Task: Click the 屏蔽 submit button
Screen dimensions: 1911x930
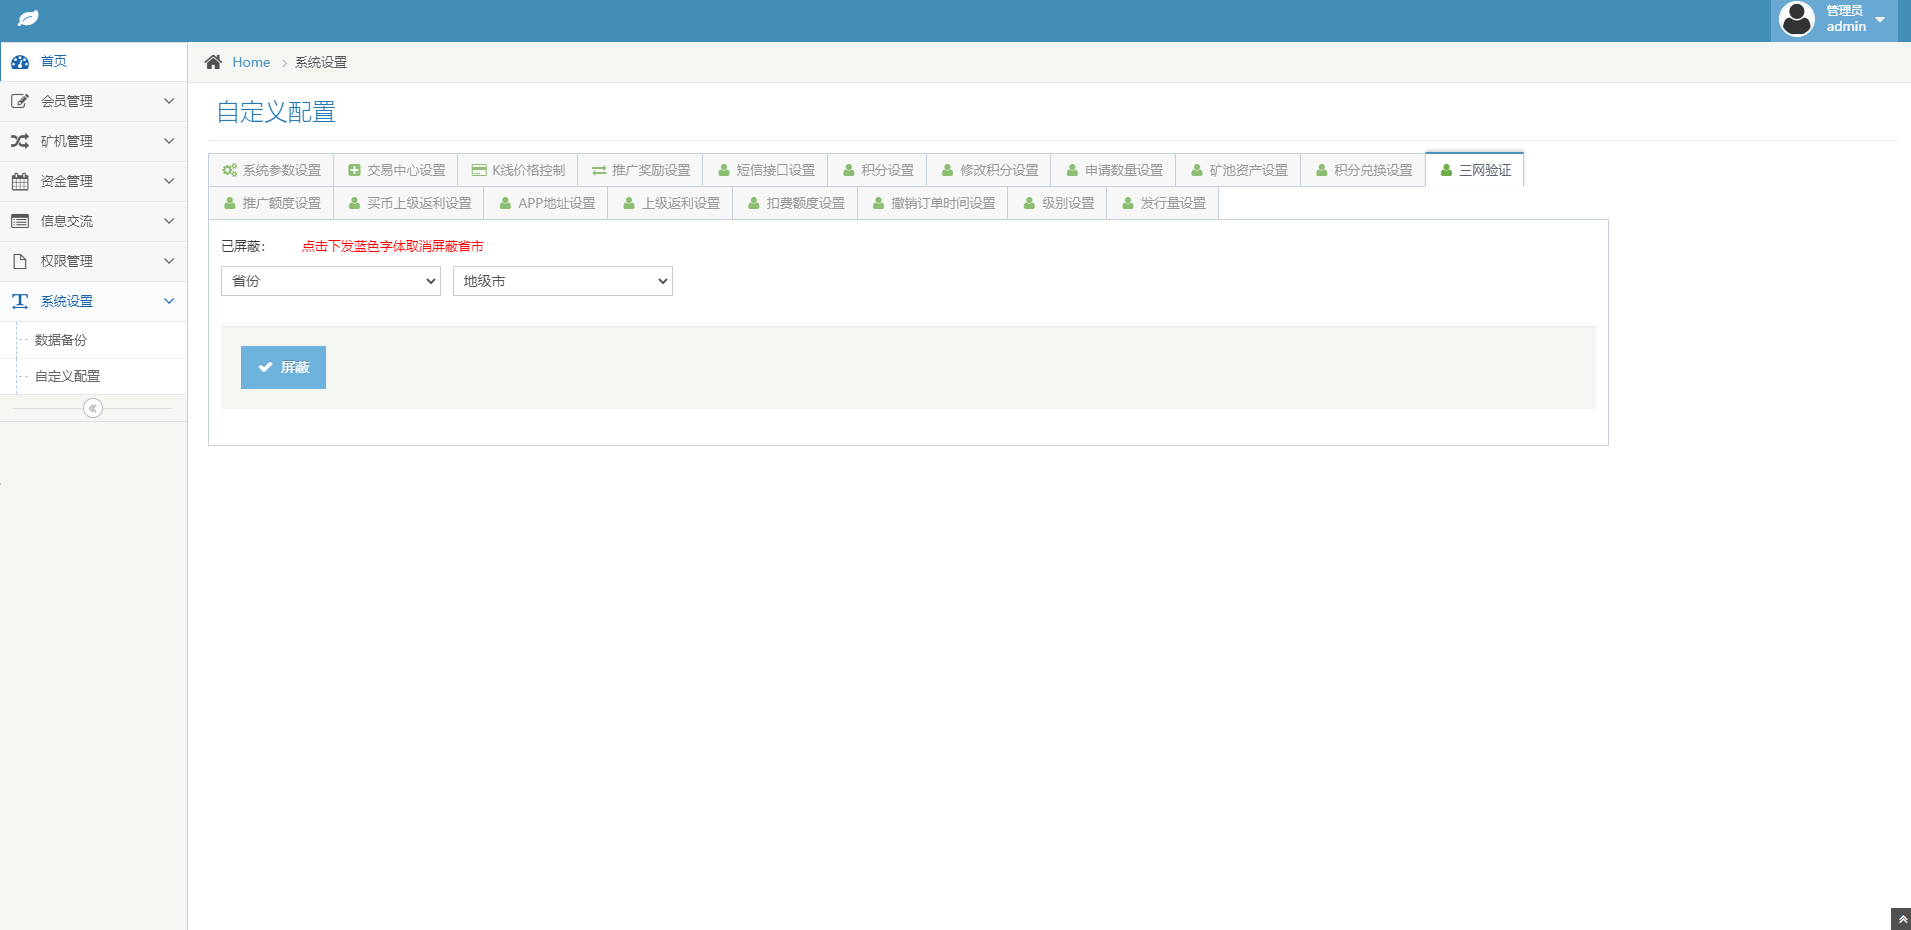Action: [x=283, y=367]
